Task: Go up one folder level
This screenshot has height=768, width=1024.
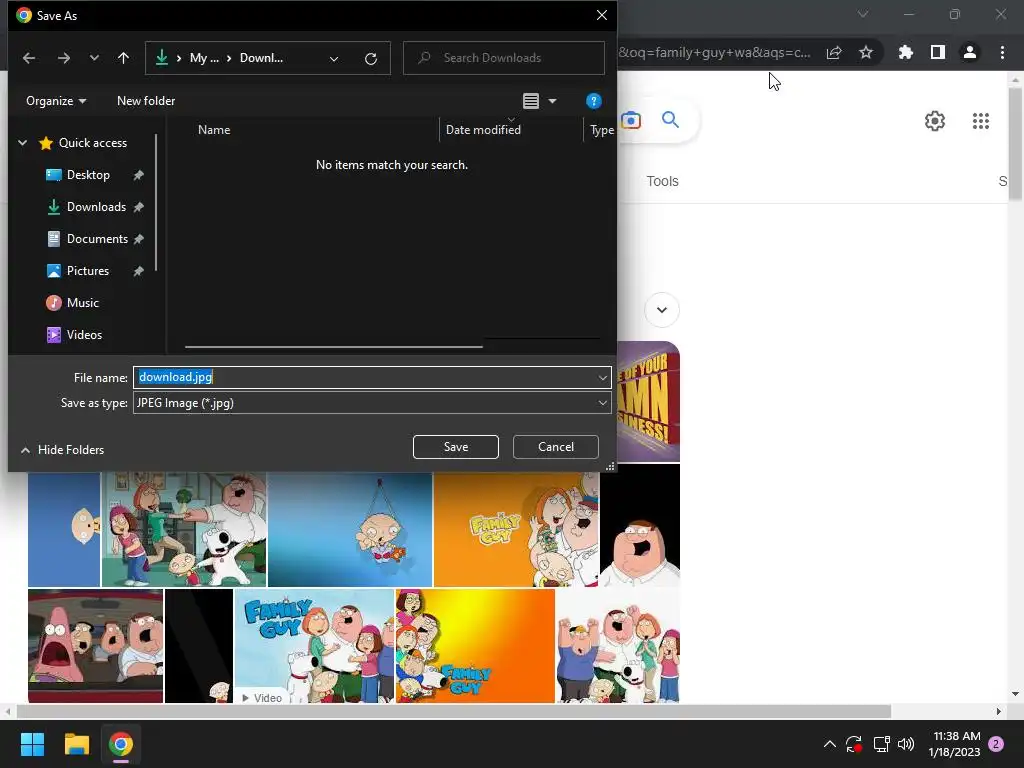Action: pos(123,58)
